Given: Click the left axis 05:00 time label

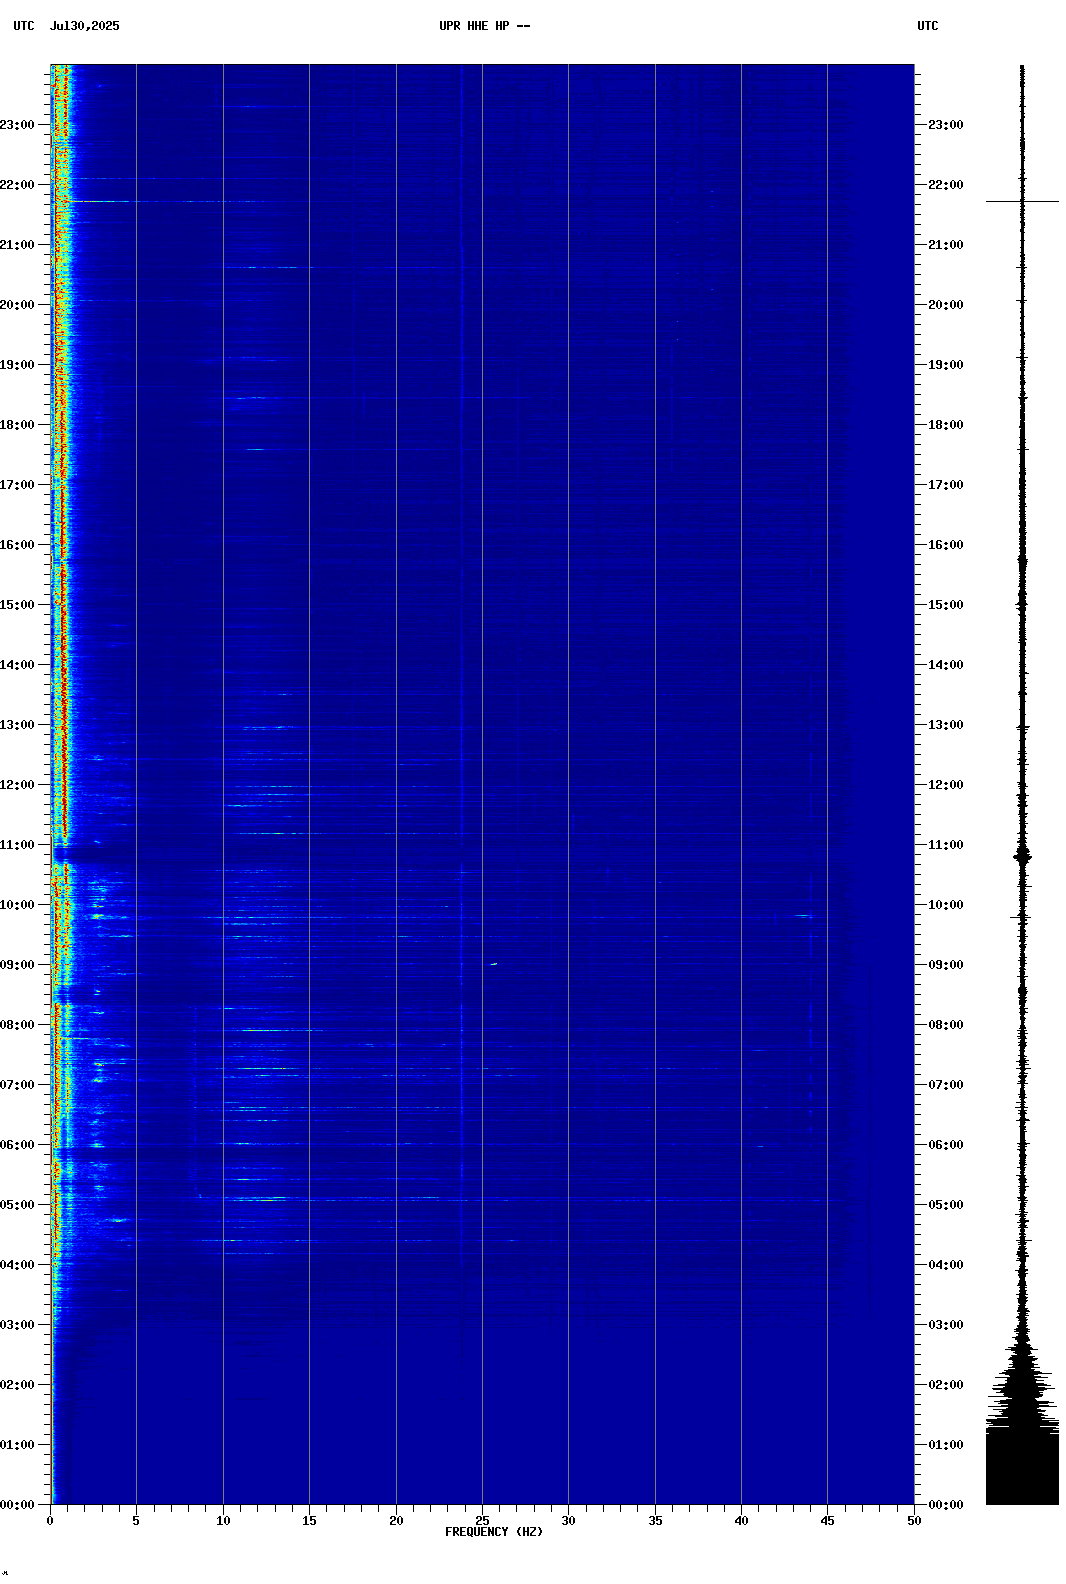Looking at the screenshot, I should [x=17, y=1205].
